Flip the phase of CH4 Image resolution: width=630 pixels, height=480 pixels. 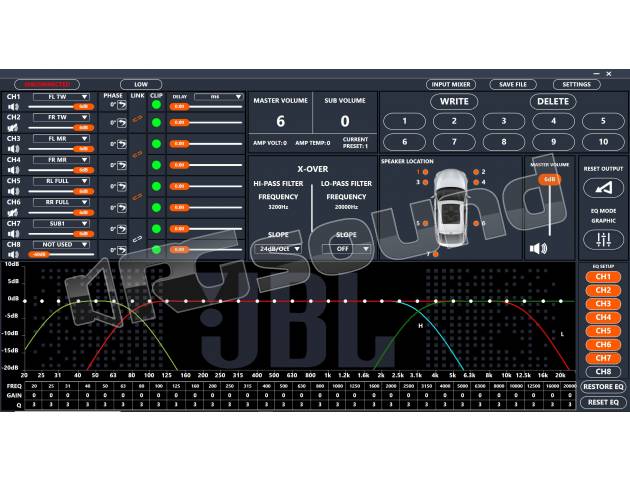click(x=121, y=165)
